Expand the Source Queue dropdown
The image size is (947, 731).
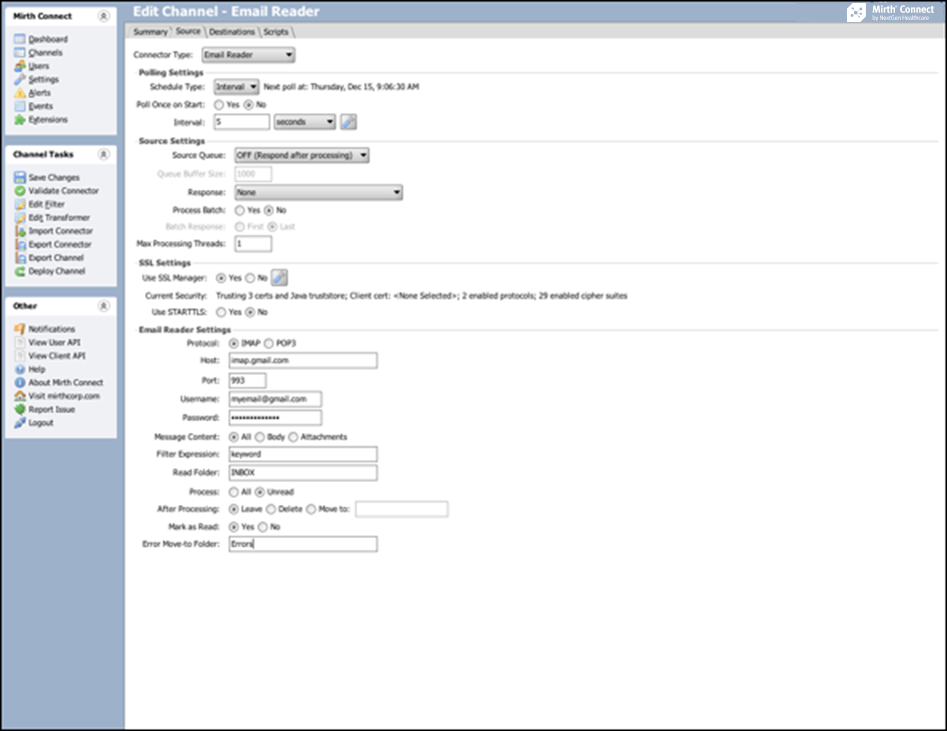click(x=301, y=155)
